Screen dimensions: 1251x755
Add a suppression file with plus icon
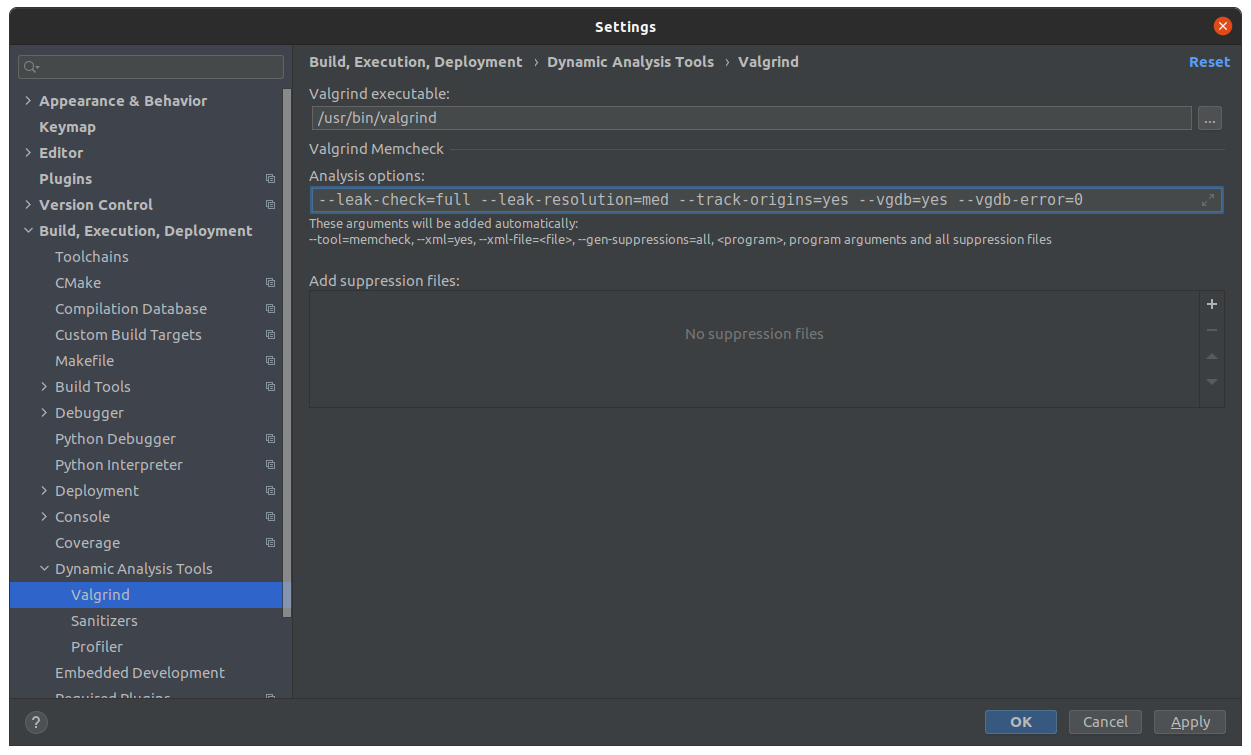1212,304
